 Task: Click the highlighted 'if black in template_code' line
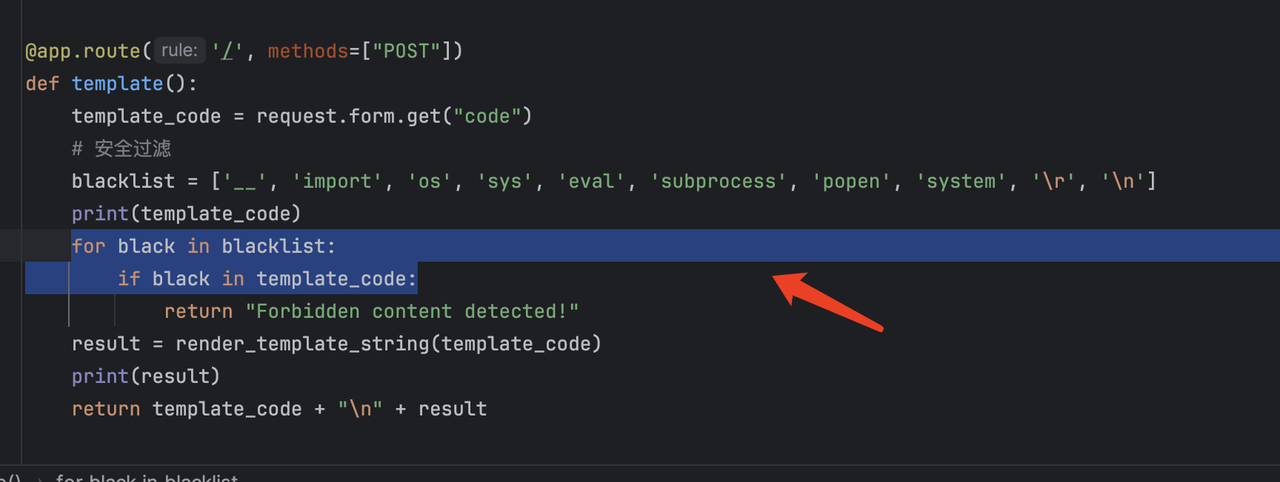267,279
